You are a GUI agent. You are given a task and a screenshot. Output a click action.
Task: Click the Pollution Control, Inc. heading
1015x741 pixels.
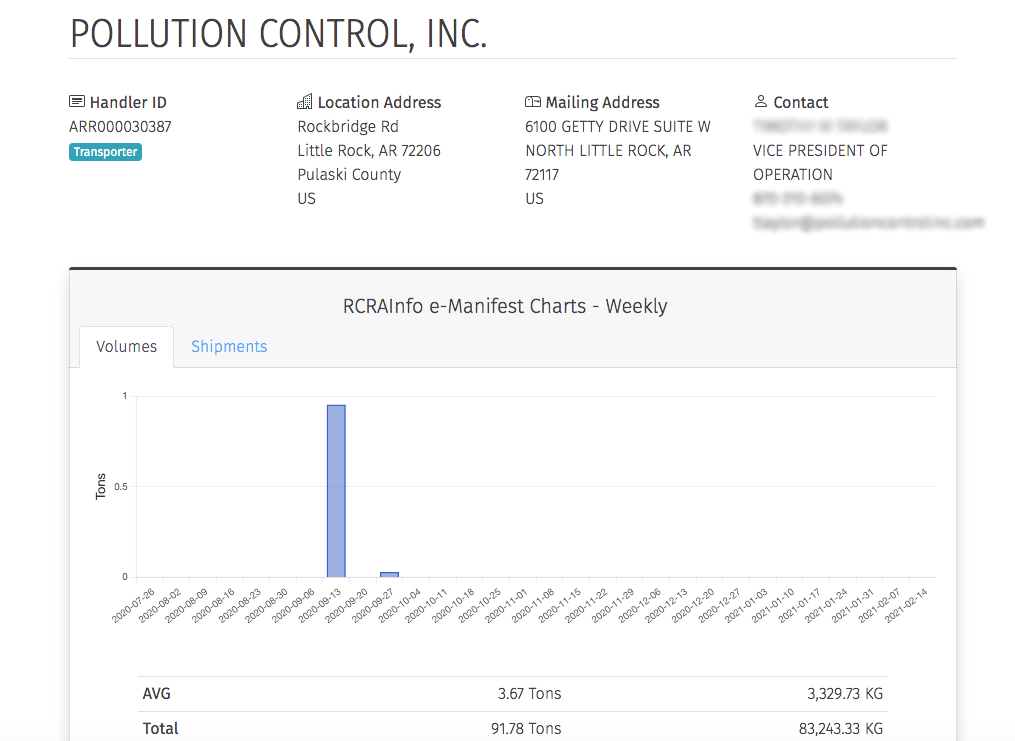pos(278,34)
